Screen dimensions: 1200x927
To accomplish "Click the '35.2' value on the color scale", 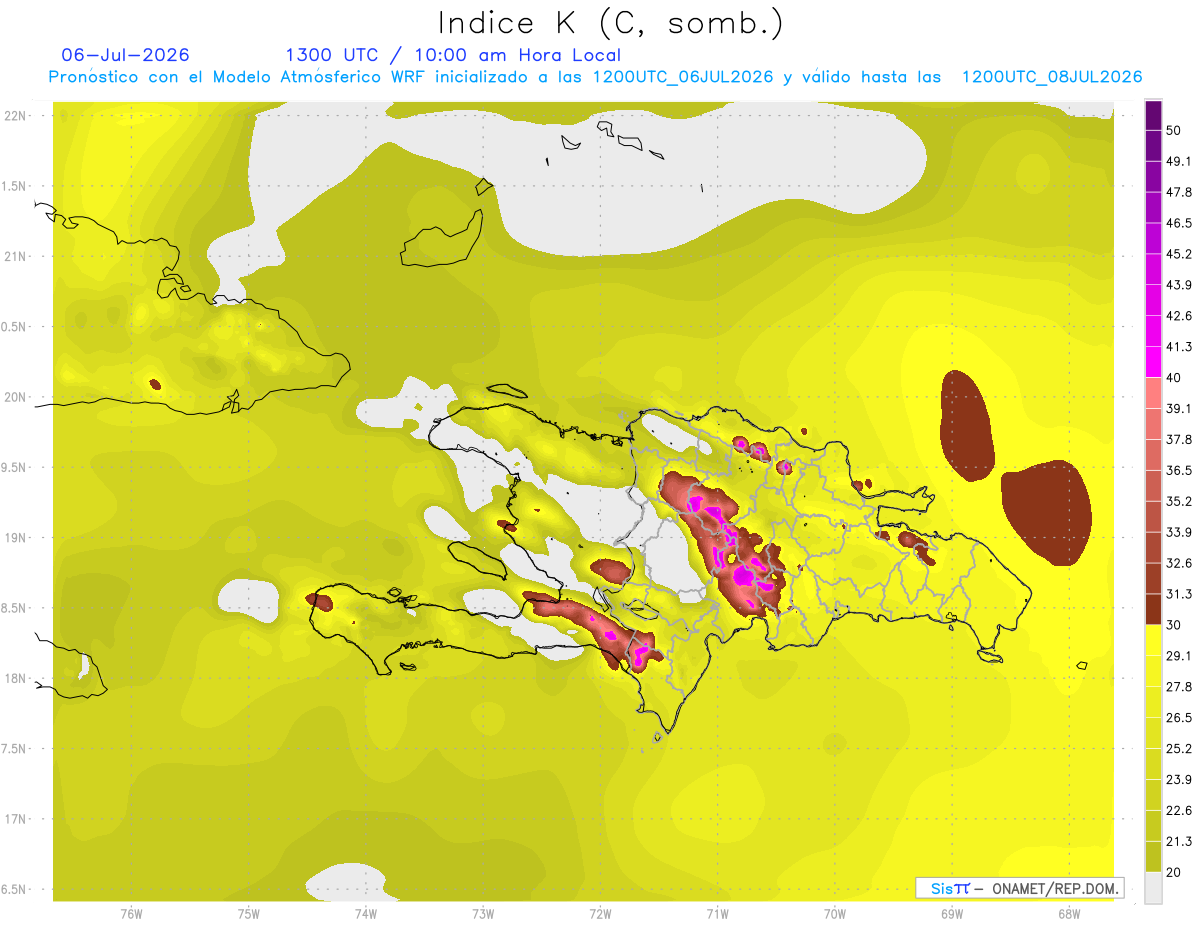I will [1179, 501].
